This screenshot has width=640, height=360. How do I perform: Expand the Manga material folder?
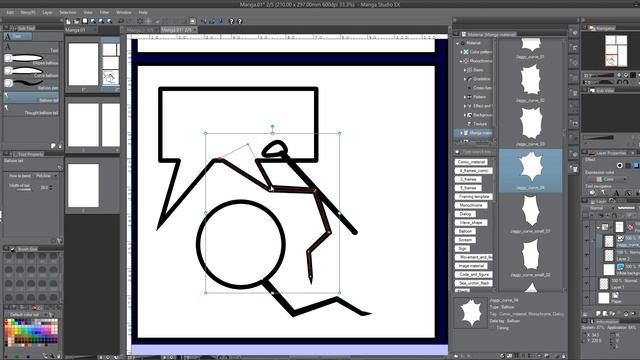click(x=461, y=133)
